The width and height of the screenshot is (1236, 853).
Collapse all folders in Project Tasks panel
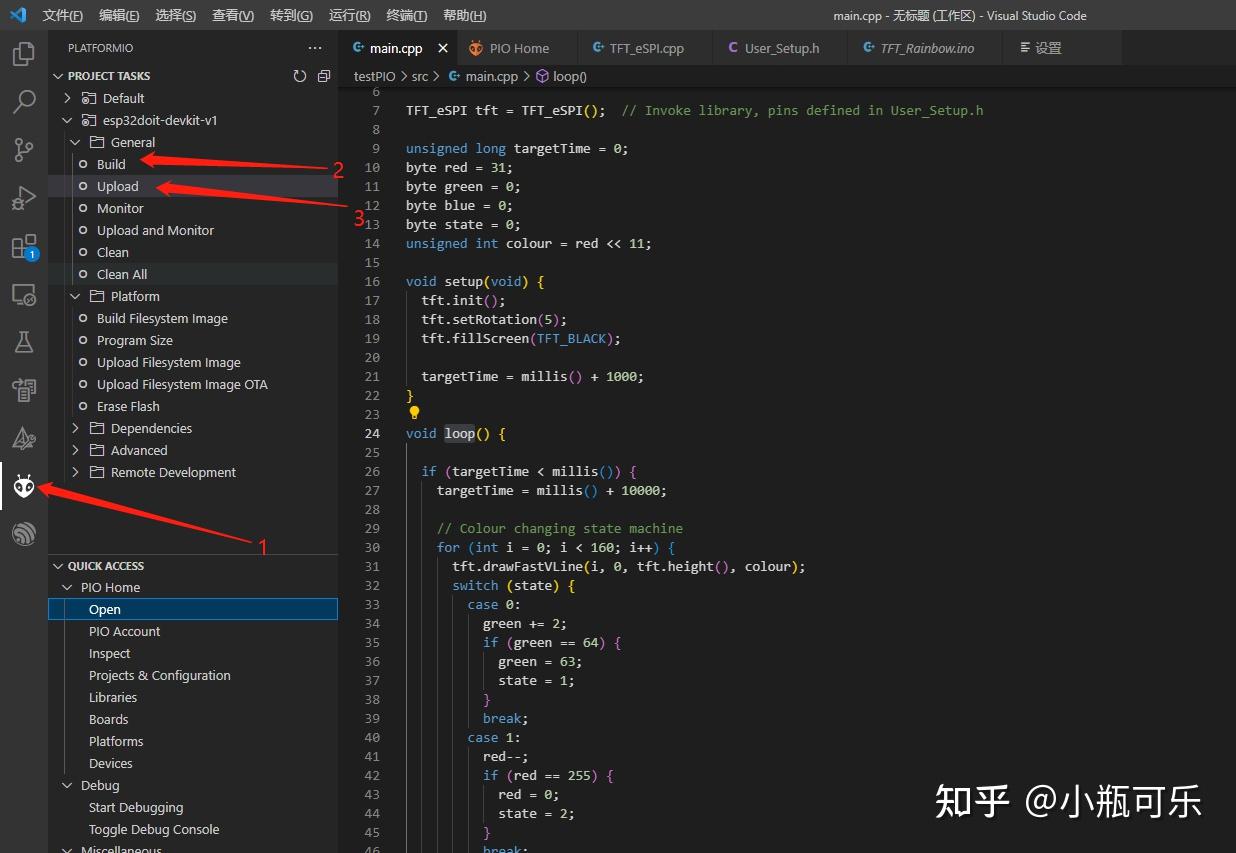pyautogui.click(x=322, y=75)
